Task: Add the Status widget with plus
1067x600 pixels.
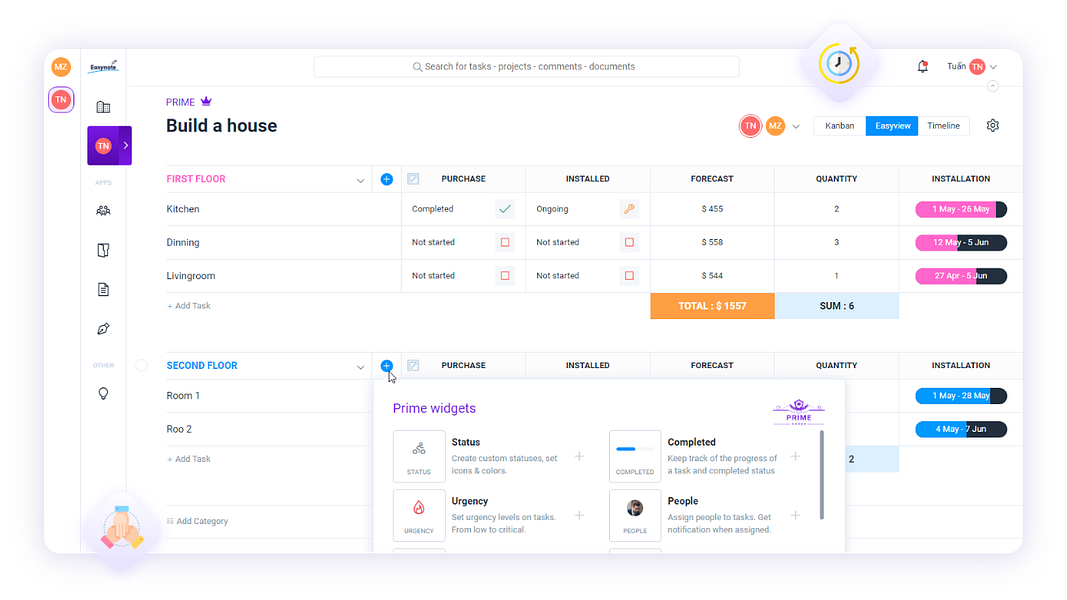Action: [579, 456]
